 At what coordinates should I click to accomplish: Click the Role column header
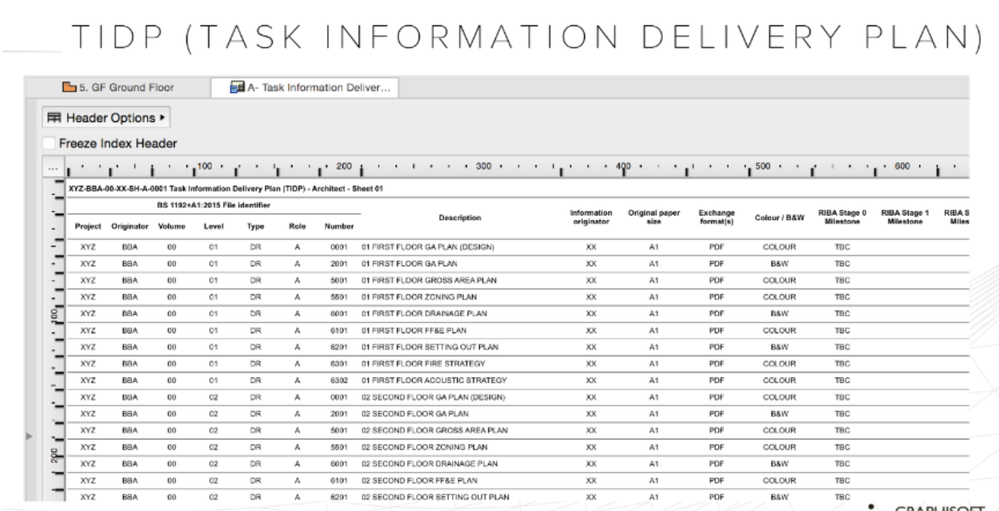297,226
